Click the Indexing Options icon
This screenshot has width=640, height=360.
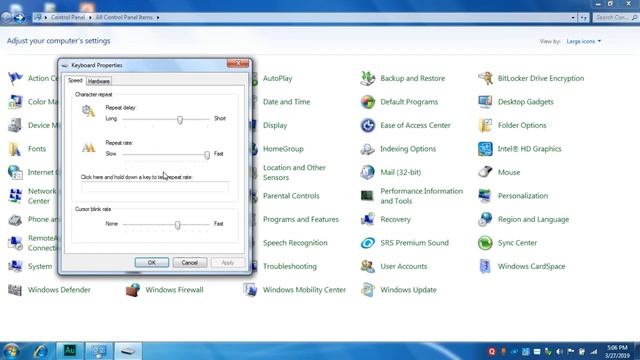368,149
